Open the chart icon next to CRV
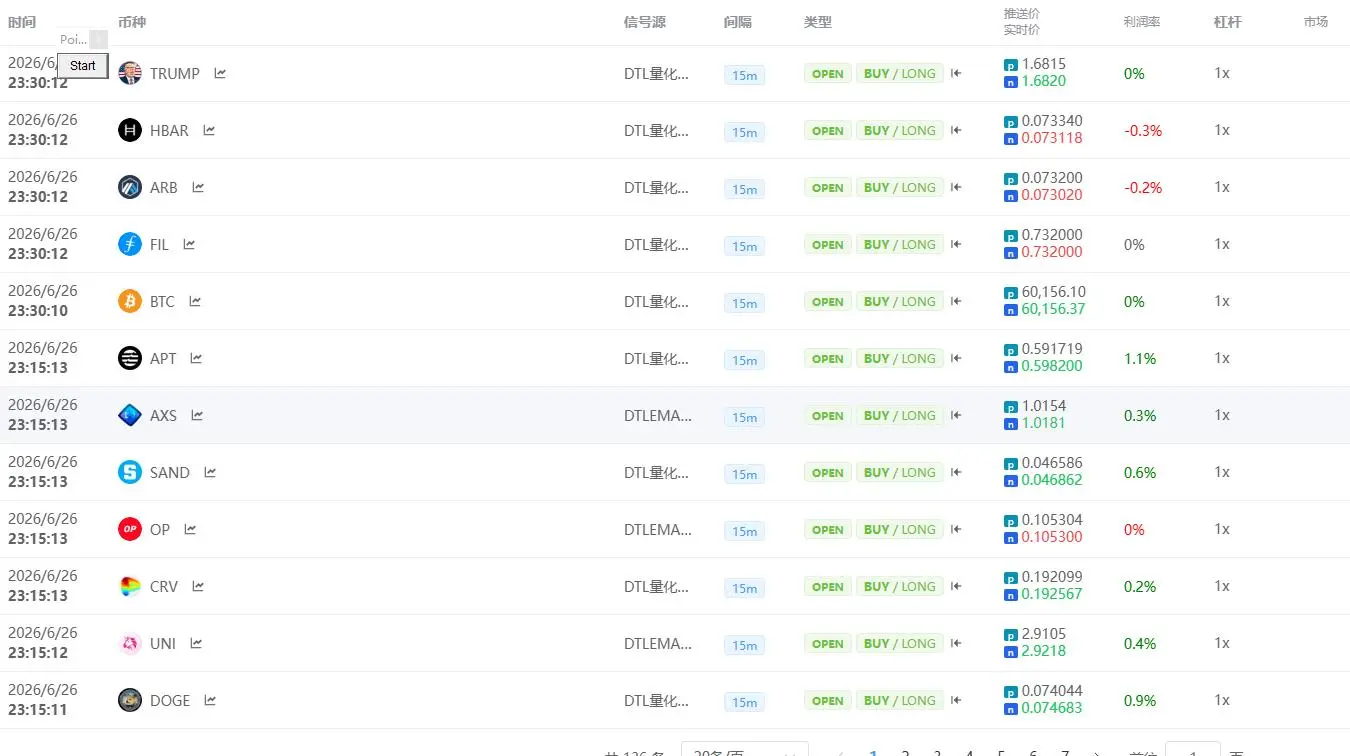1350x756 pixels. 198,586
